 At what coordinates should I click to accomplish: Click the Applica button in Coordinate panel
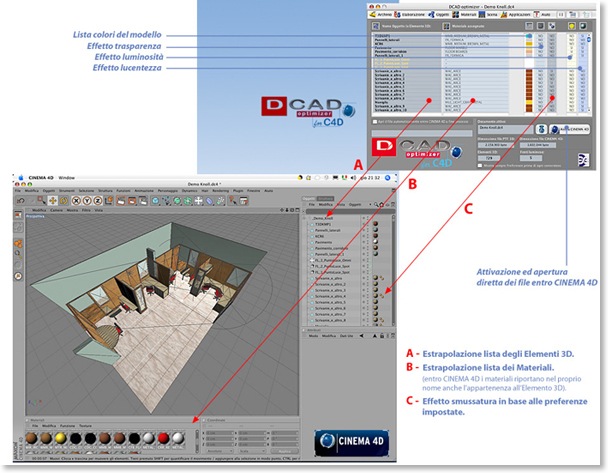(284, 451)
